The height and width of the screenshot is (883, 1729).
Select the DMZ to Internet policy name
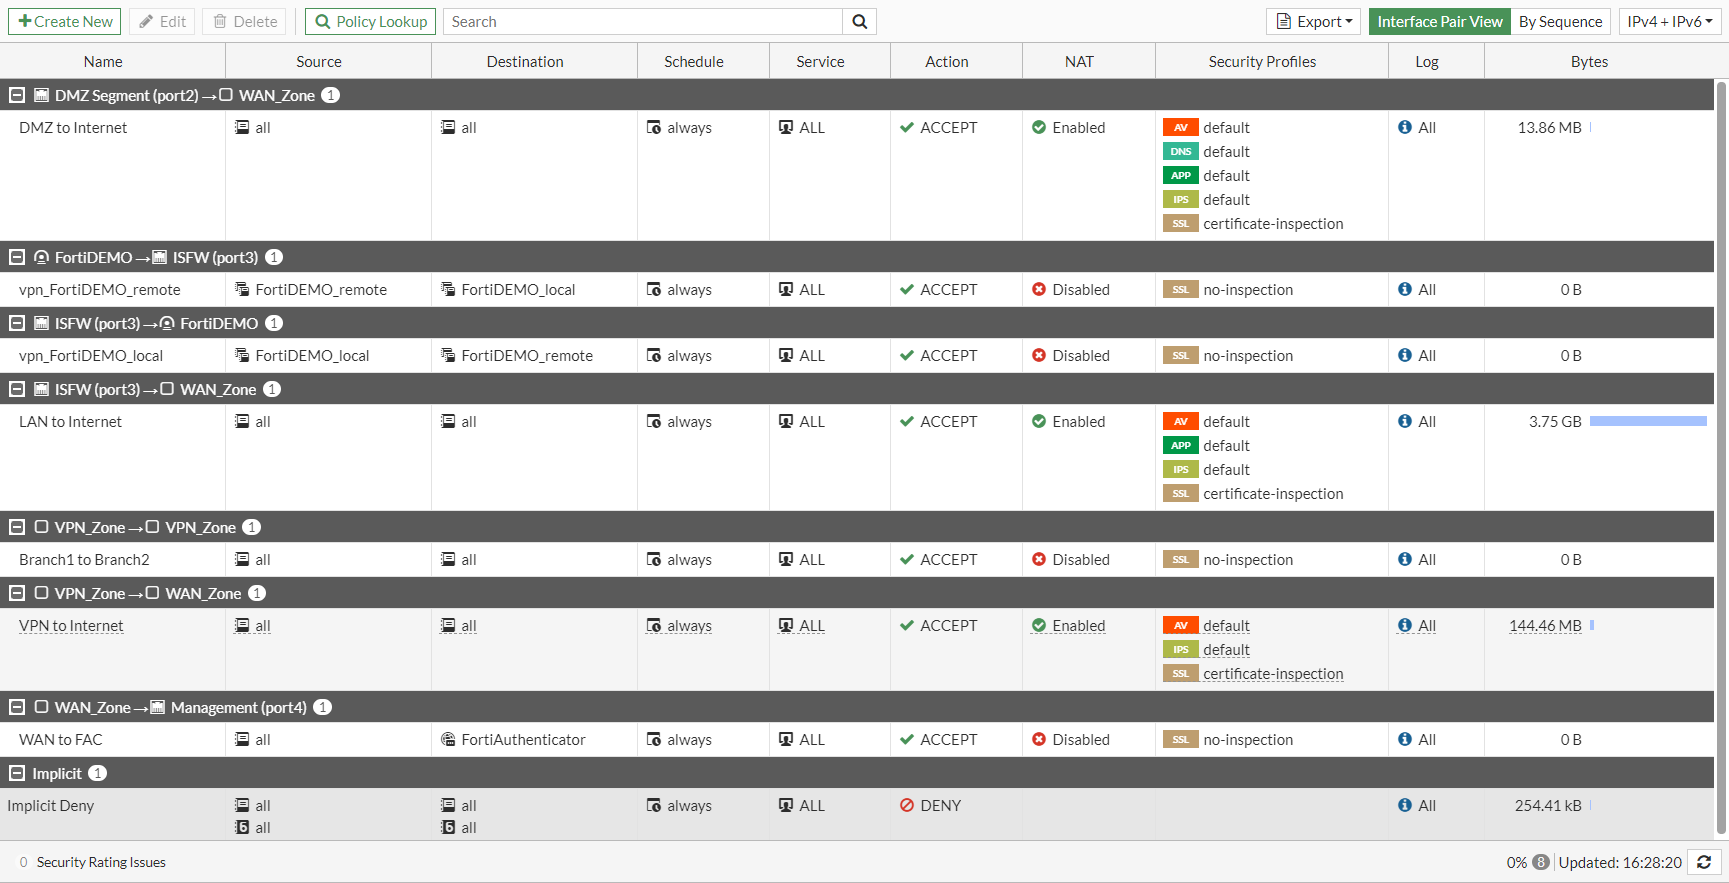[73, 128]
